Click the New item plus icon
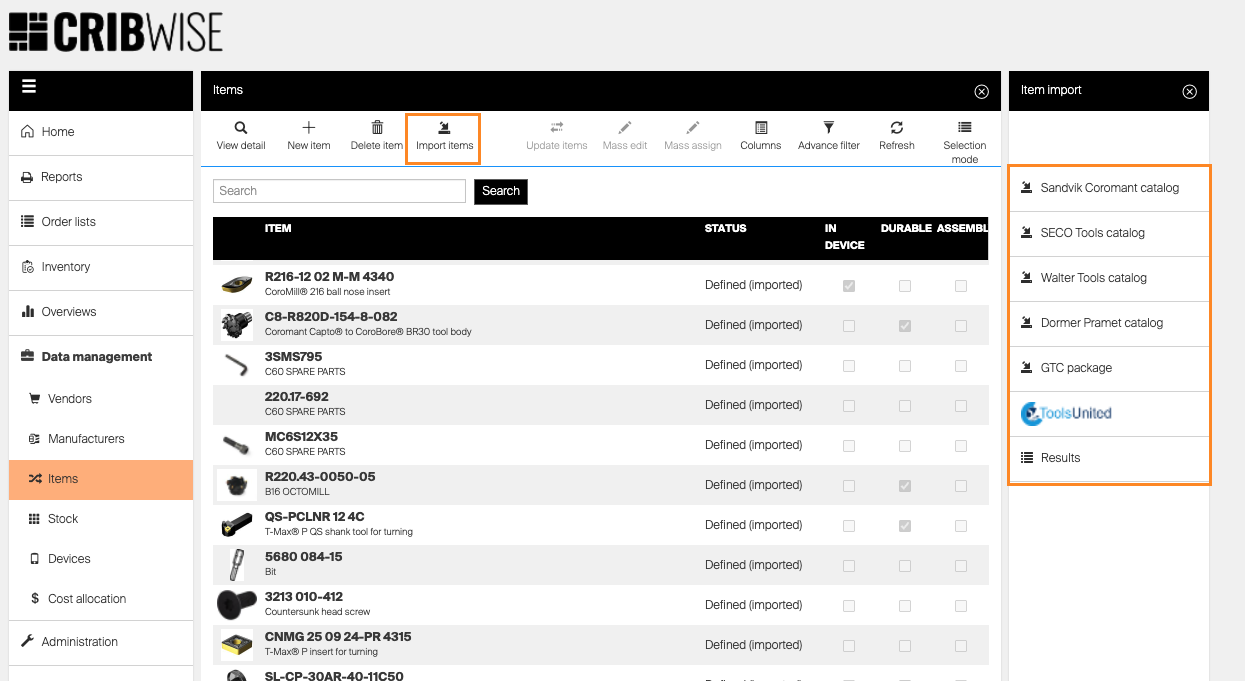 (x=309, y=128)
